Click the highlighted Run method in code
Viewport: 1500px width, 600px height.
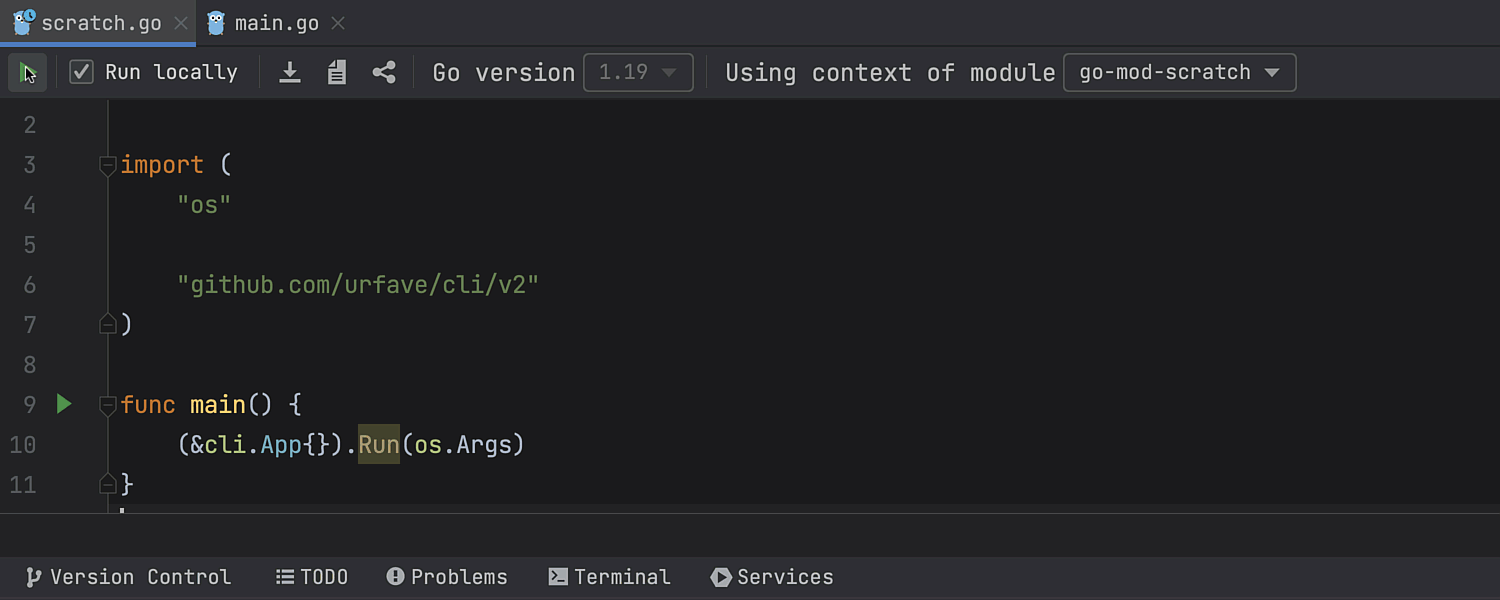pyautogui.click(x=379, y=444)
